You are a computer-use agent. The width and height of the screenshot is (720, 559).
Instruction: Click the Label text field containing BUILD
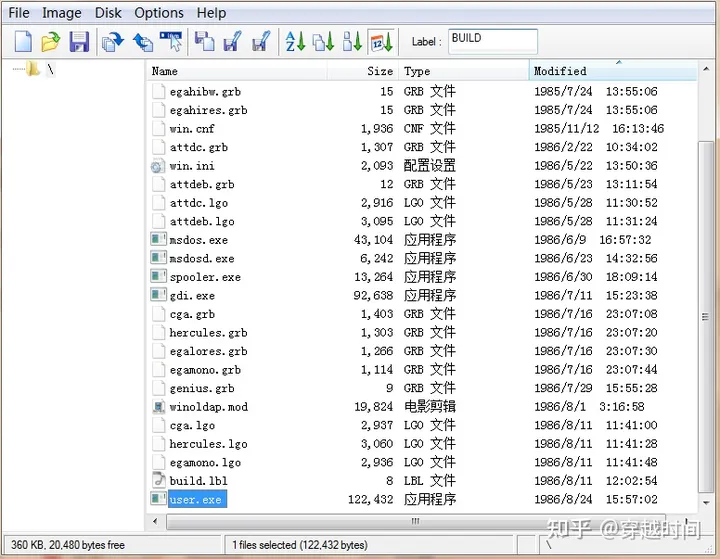(x=492, y=41)
